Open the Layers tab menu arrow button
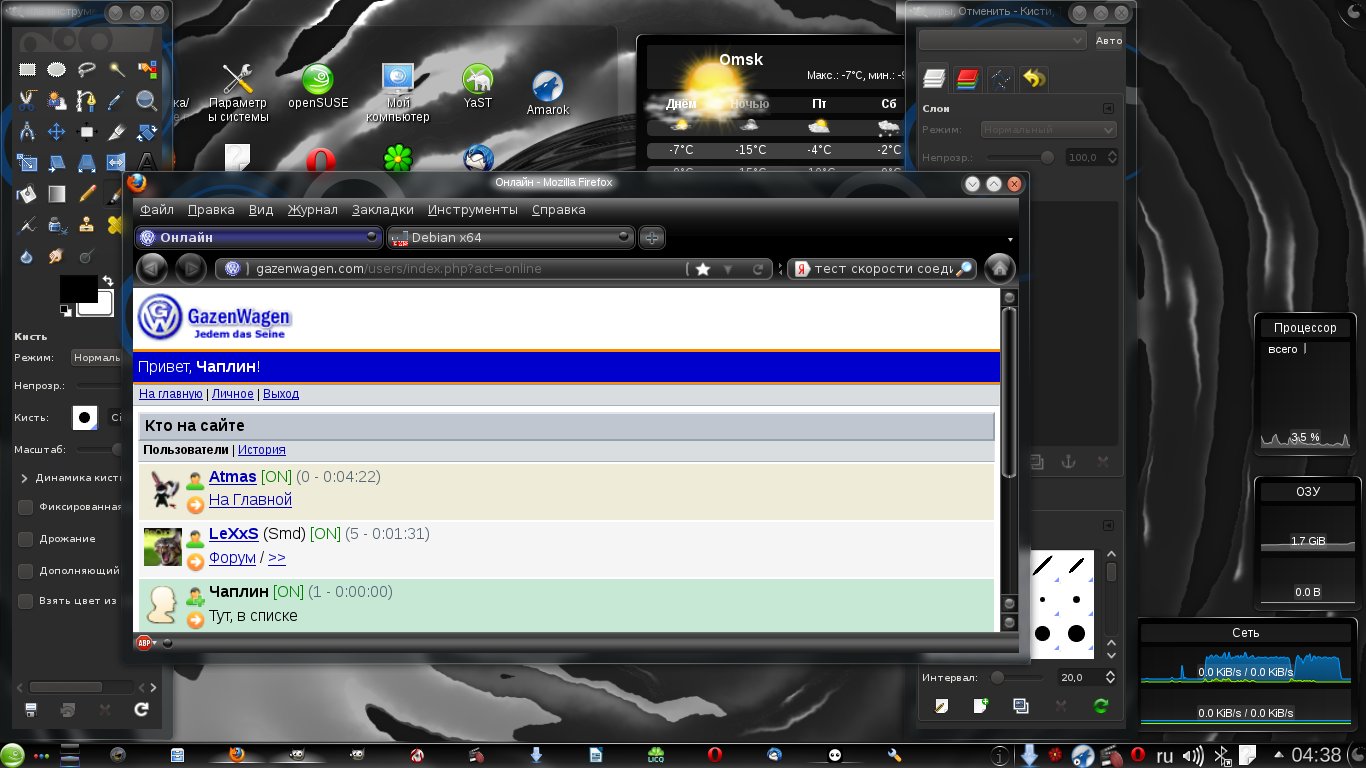This screenshot has width=1366, height=768. [x=1108, y=108]
